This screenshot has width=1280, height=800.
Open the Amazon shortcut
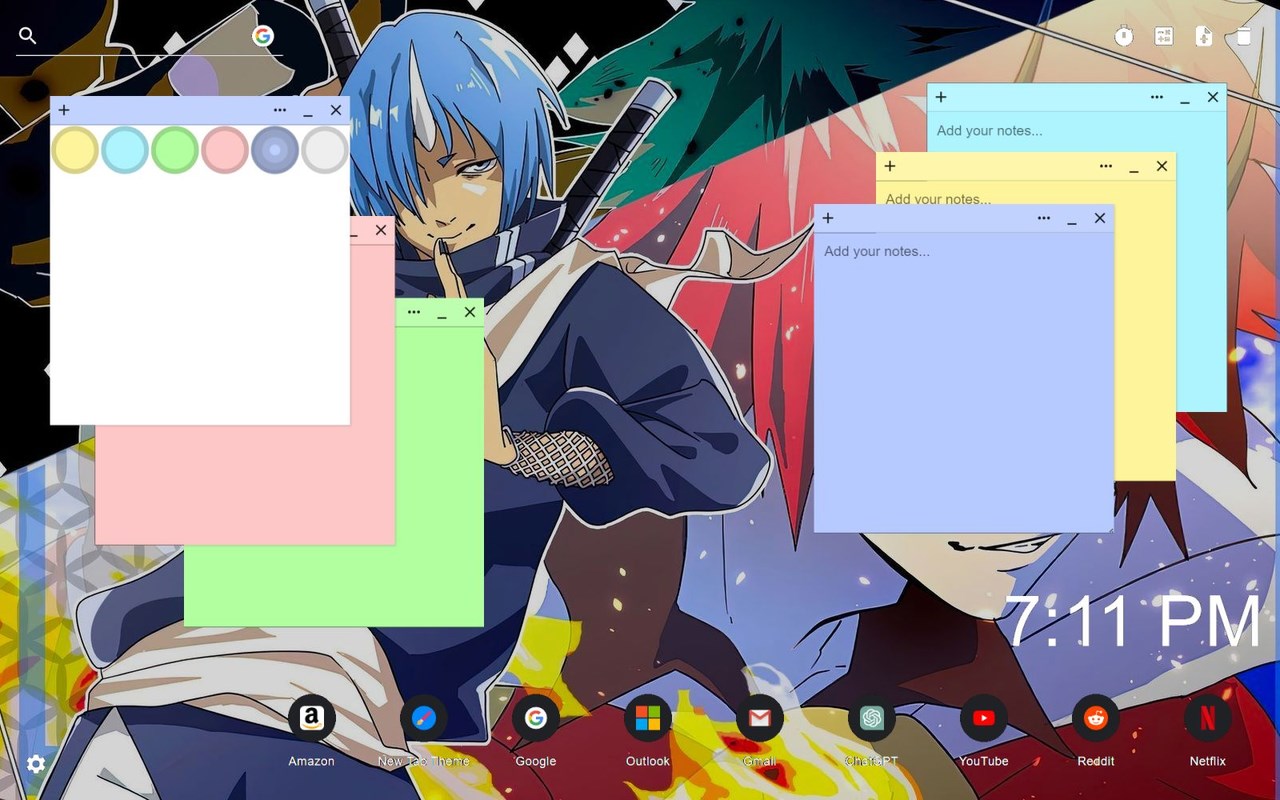point(312,718)
